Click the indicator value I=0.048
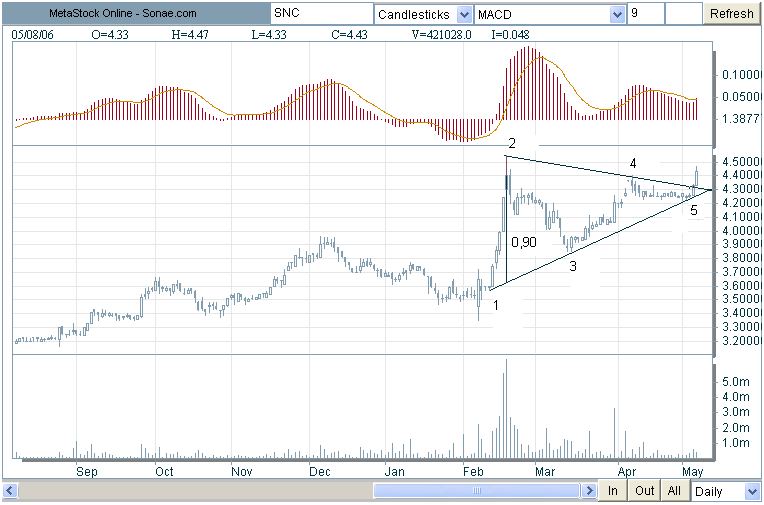764x505 pixels. coord(510,35)
